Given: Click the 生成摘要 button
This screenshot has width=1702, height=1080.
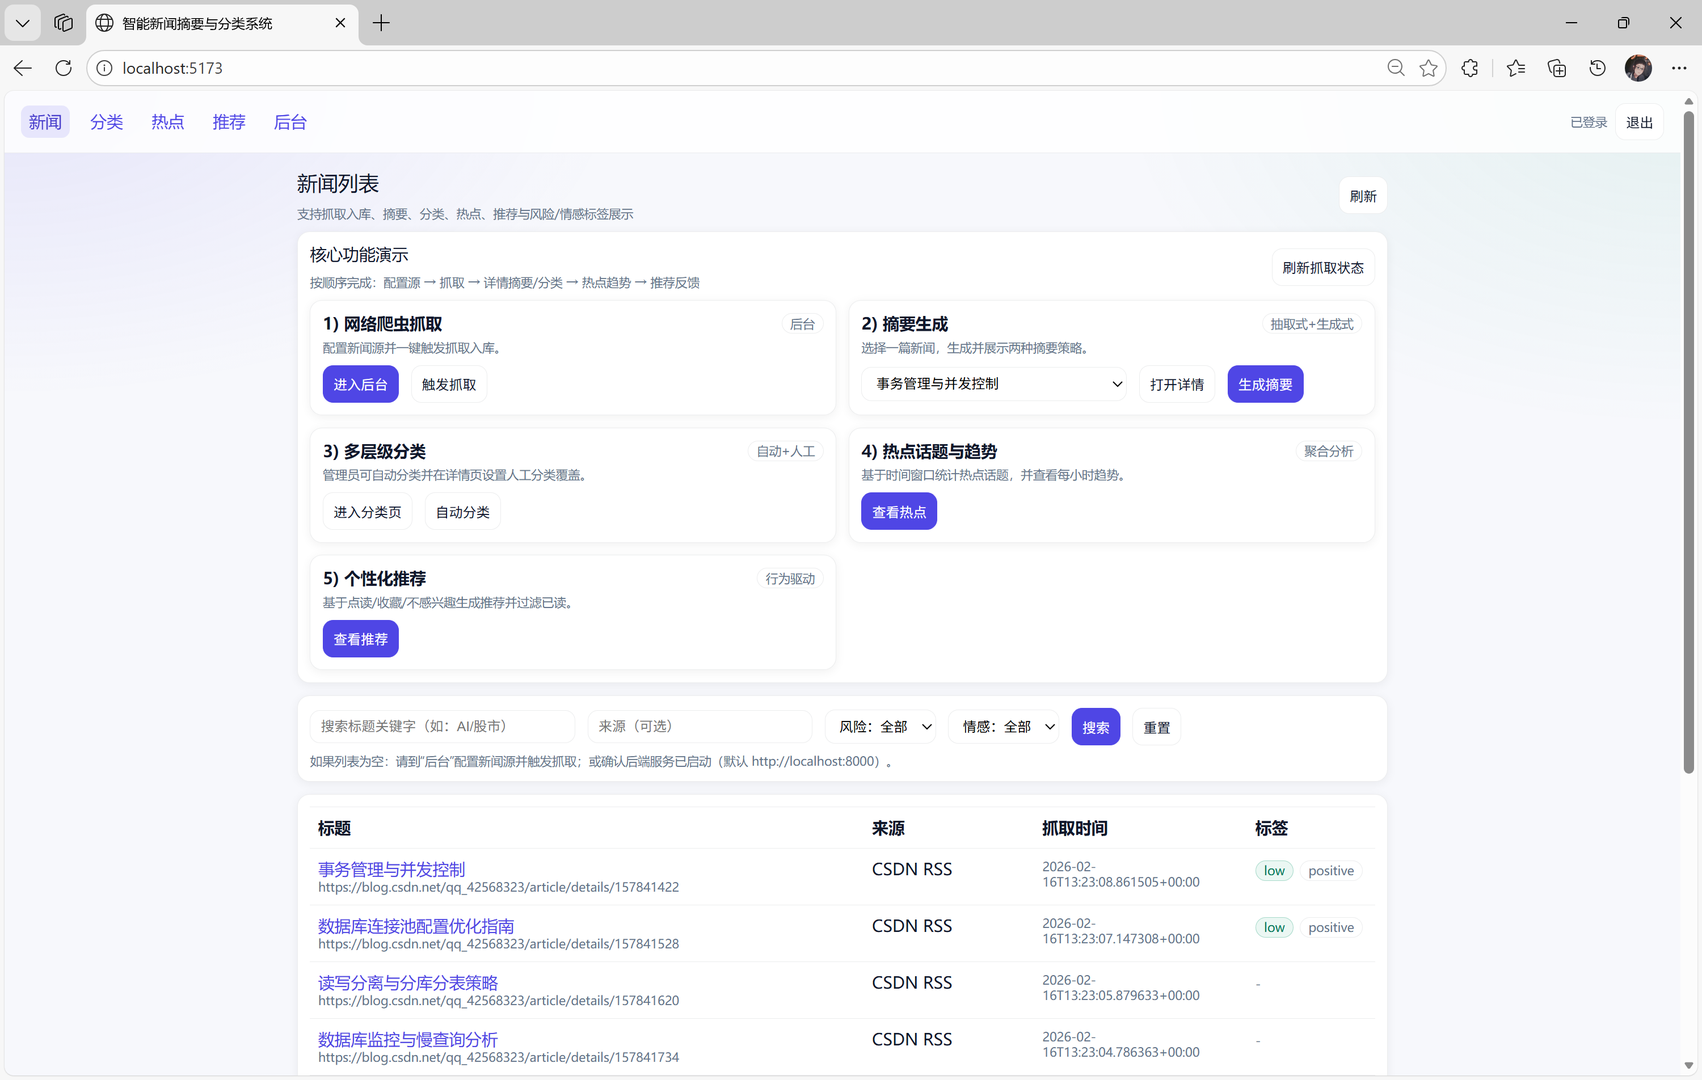Looking at the screenshot, I should pyautogui.click(x=1265, y=384).
